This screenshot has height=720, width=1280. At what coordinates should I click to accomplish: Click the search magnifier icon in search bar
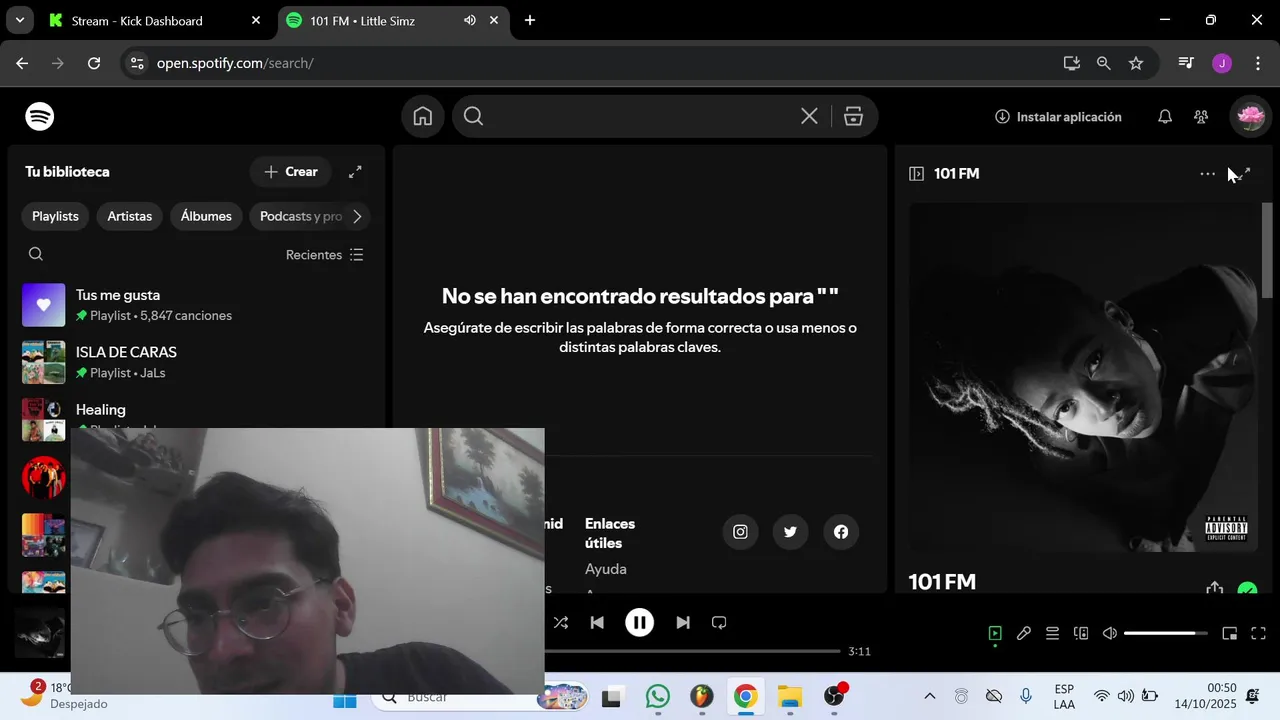[474, 117]
